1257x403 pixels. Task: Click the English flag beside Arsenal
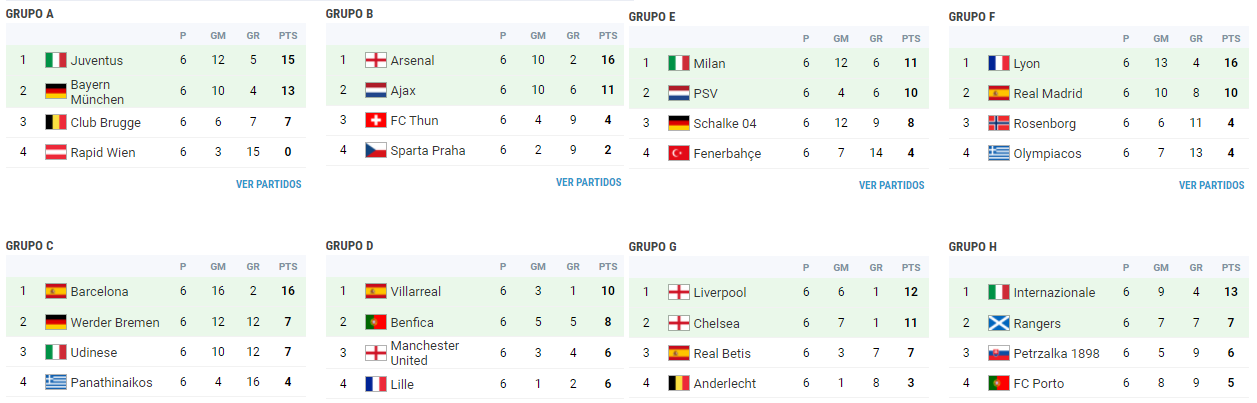[376, 60]
